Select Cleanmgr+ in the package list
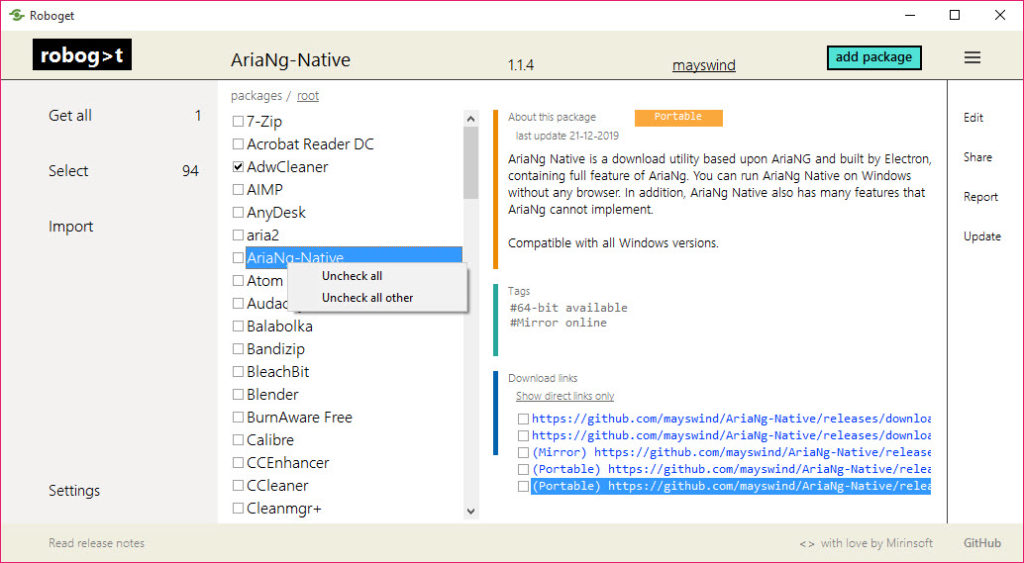Image resolution: width=1024 pixels, height=563 pixels. click(x=283, y=508)
